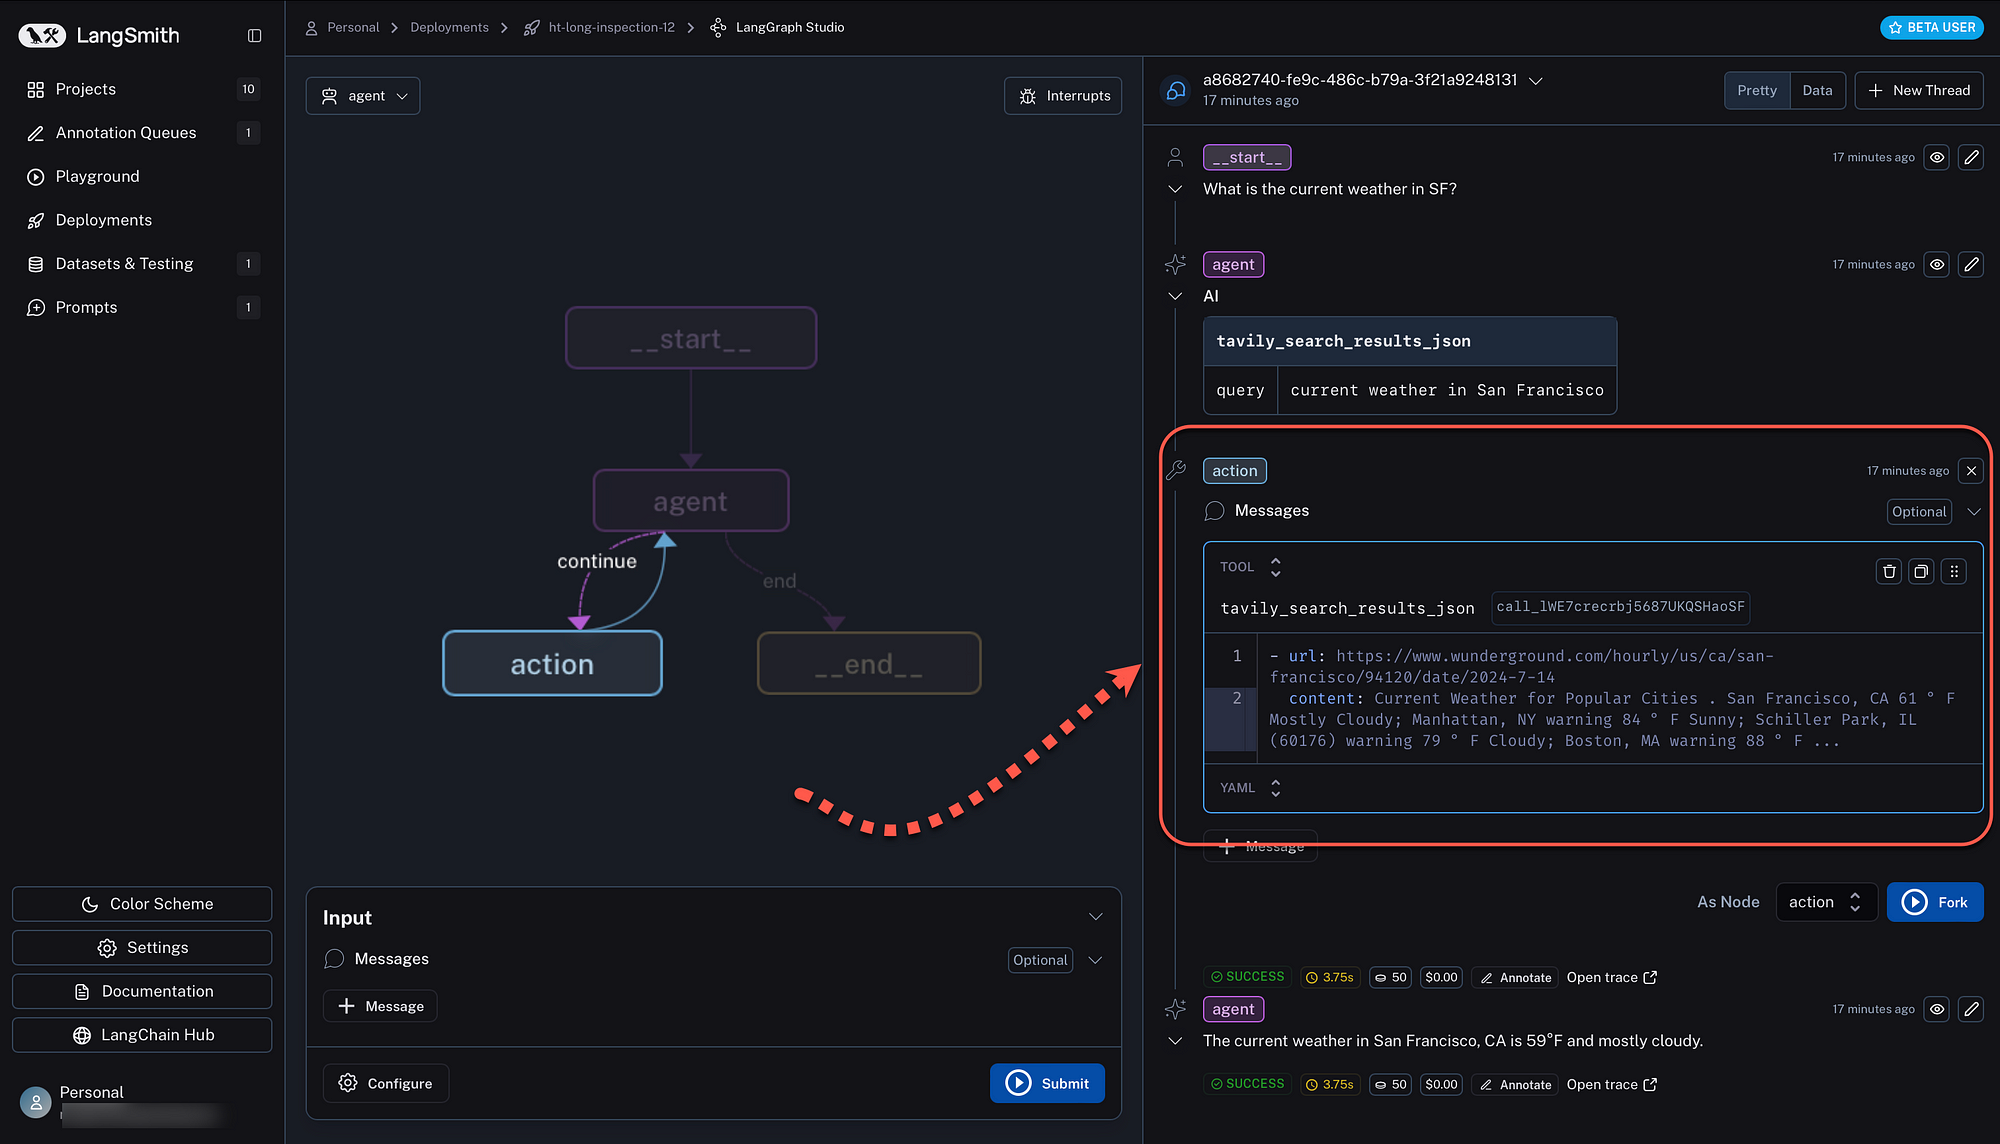Close the action message editor
The image size is (2000, 1144).
1971,470
